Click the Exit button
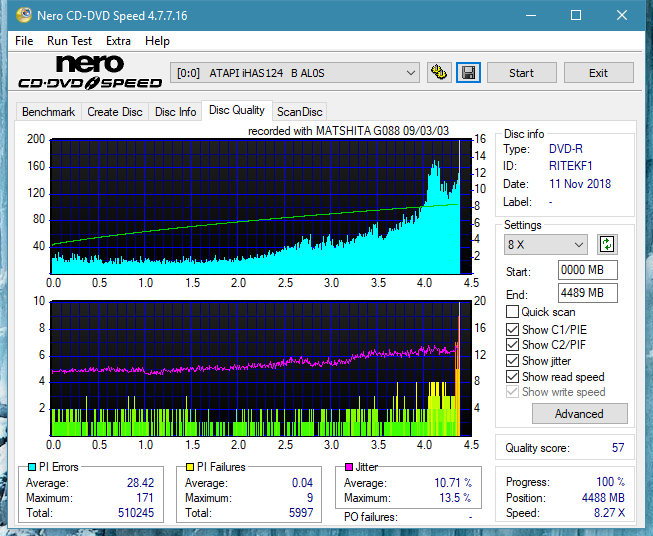Screen dimensions: 653x536 (598, 73)
